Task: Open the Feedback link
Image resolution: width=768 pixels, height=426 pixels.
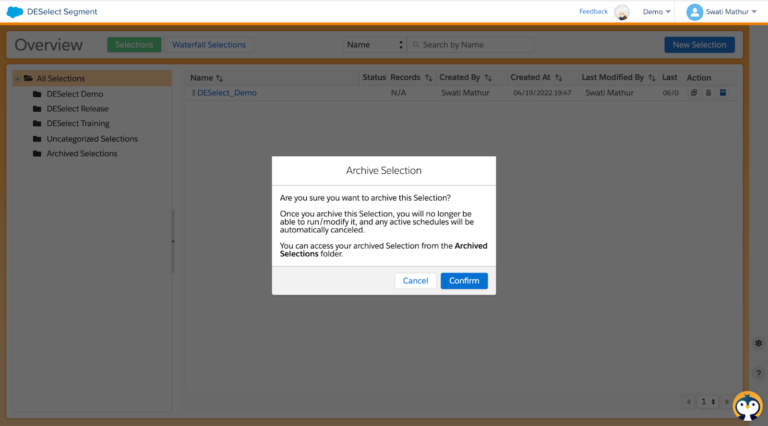Action: coord(593,11)
